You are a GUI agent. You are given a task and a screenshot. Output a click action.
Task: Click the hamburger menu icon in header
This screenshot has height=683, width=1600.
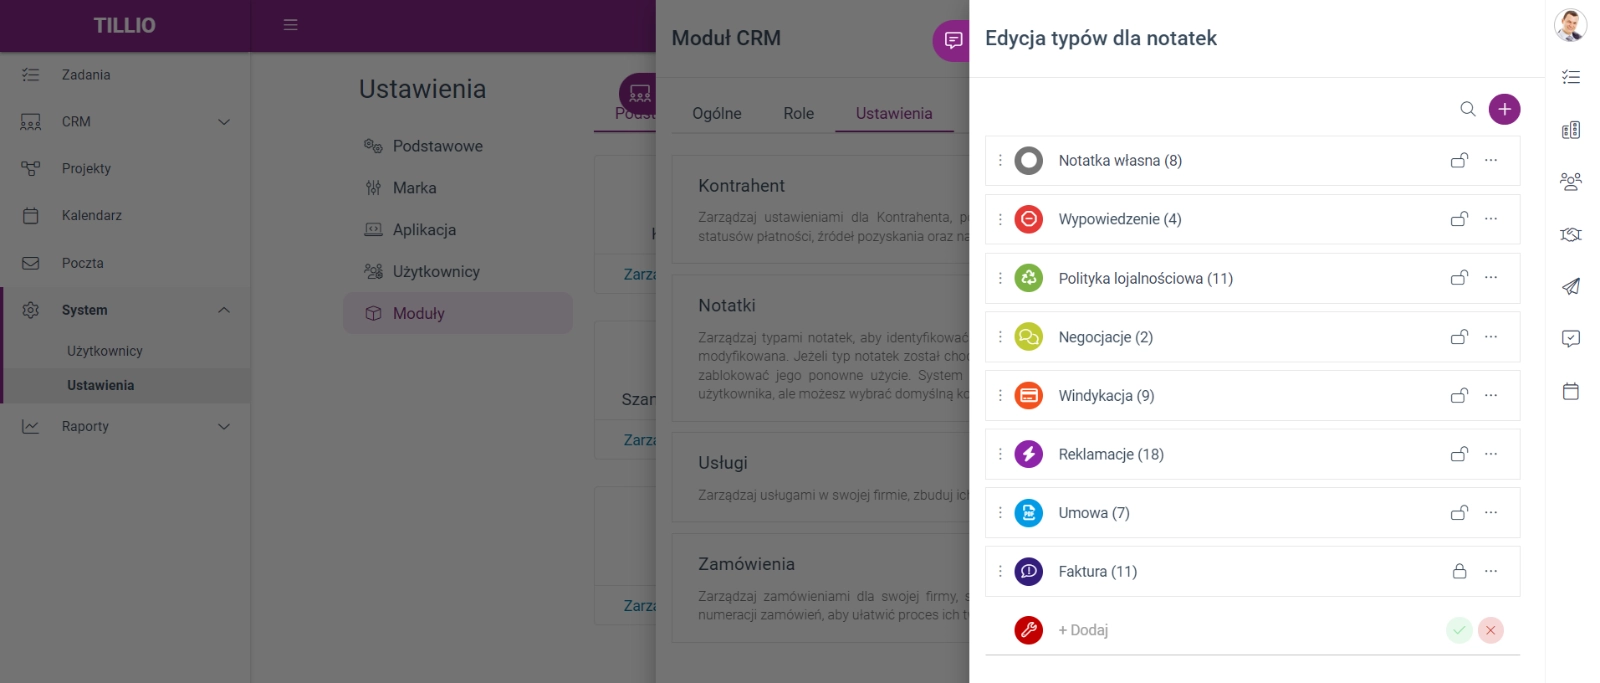pos(291,25)
